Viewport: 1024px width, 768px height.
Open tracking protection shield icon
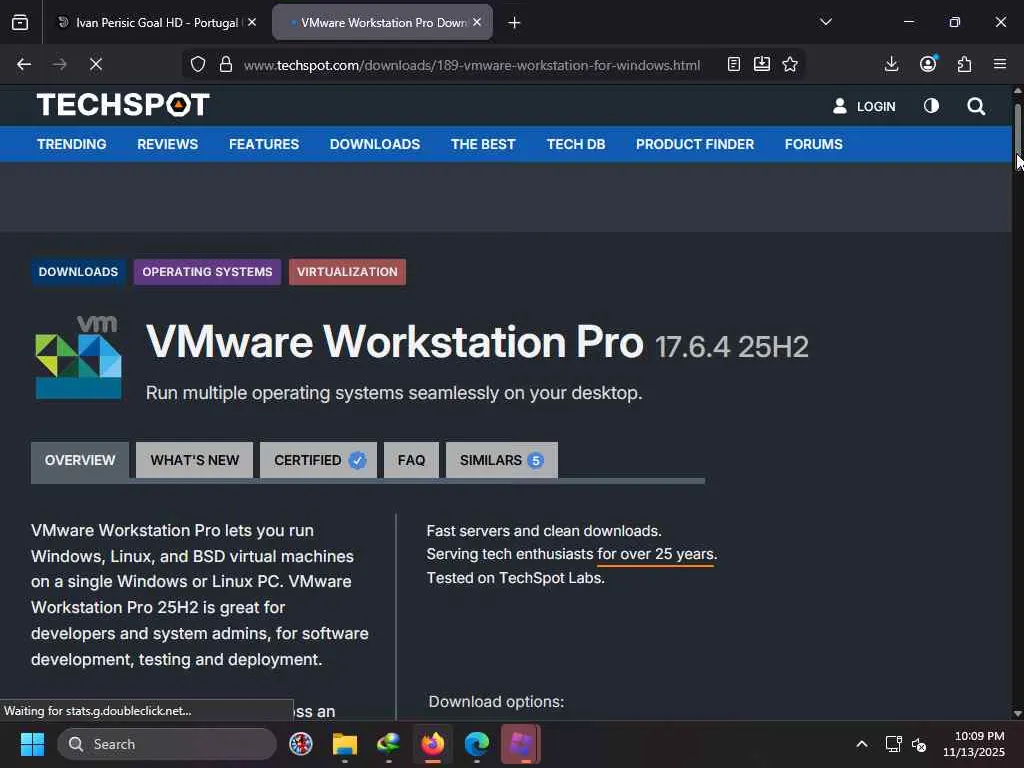point(198,64)
